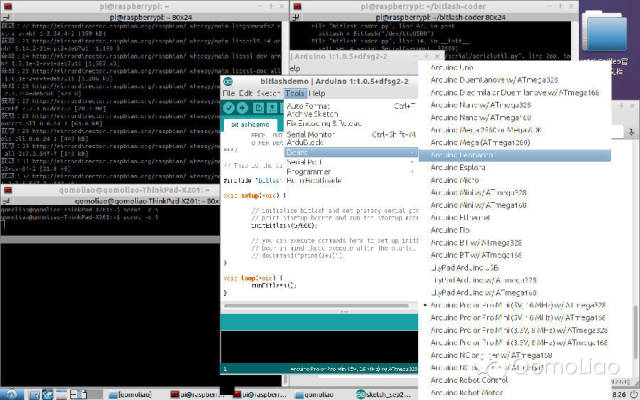Click the red terminal icon of the bitlash-coder terminal window

pos(297,7)
